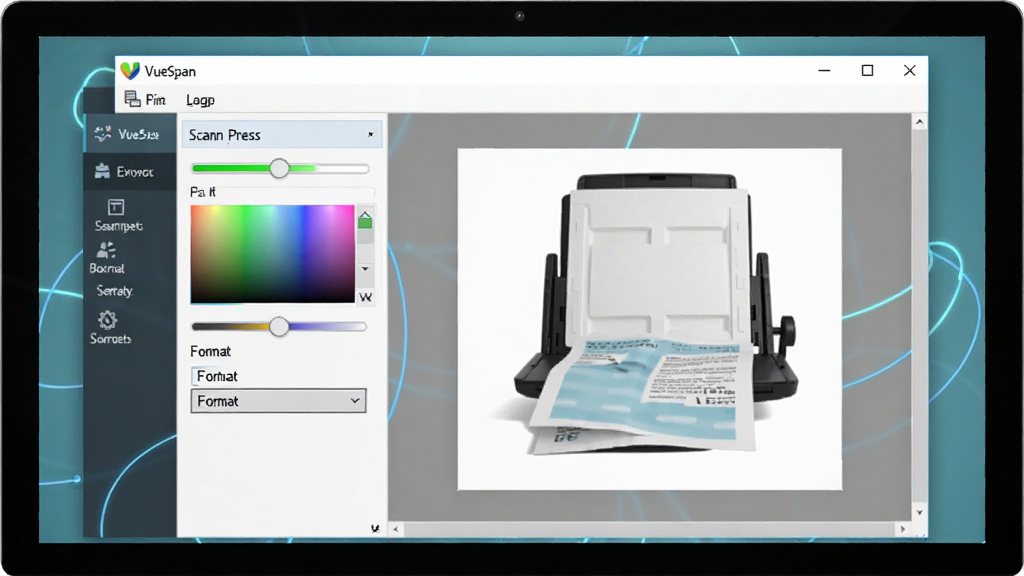
Task: Click the horizontal scrollbar right arrow
Action: [x=903, y=529]
